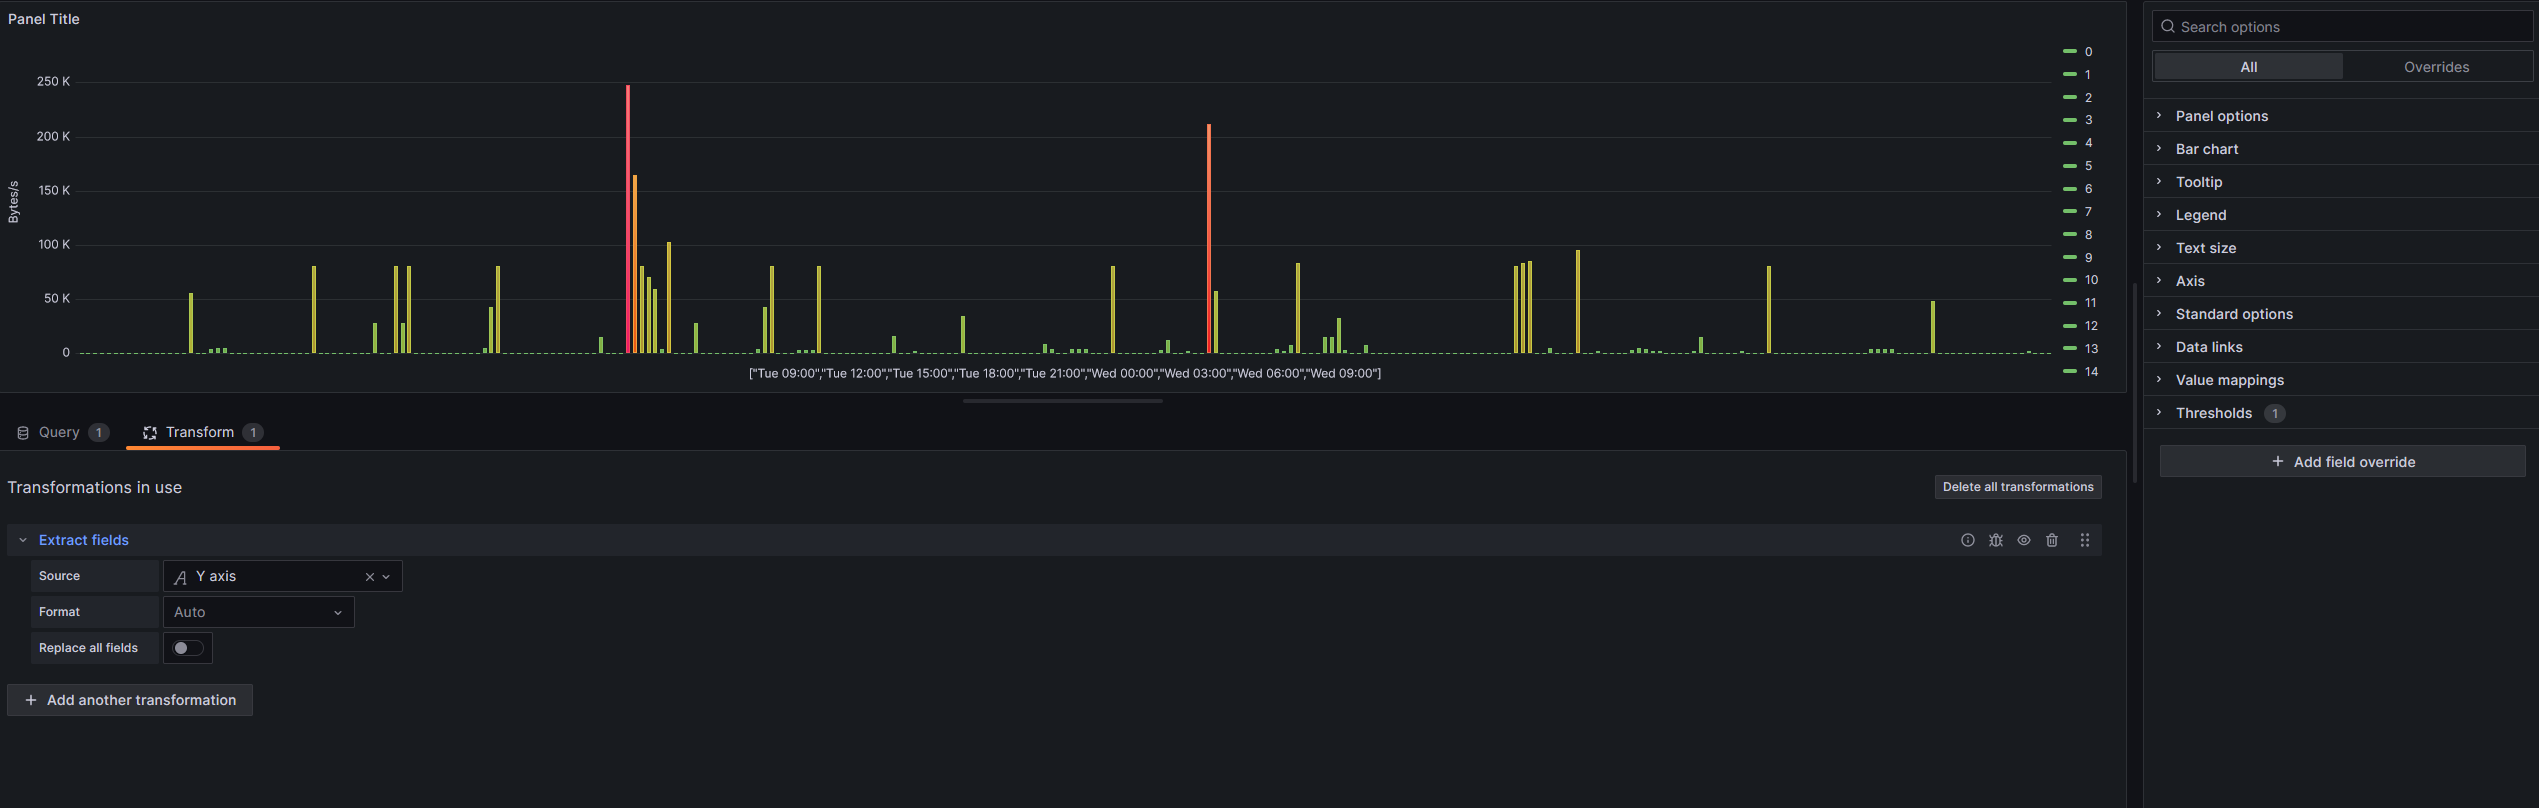This screenshot has width=2539, height=808.
Task: Click the Query tab database icon
Action: (x=23, y=433)
